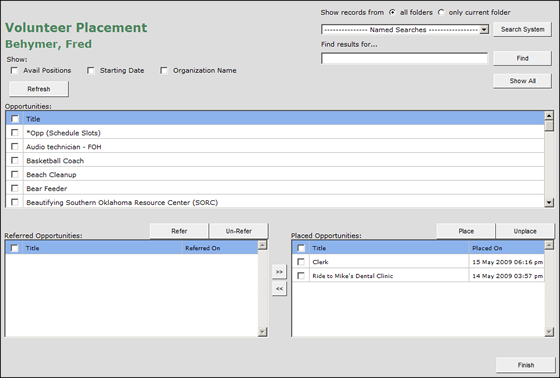
Task: Check the Basketball Coach row checkbox
Action: (x=15, y=160)
